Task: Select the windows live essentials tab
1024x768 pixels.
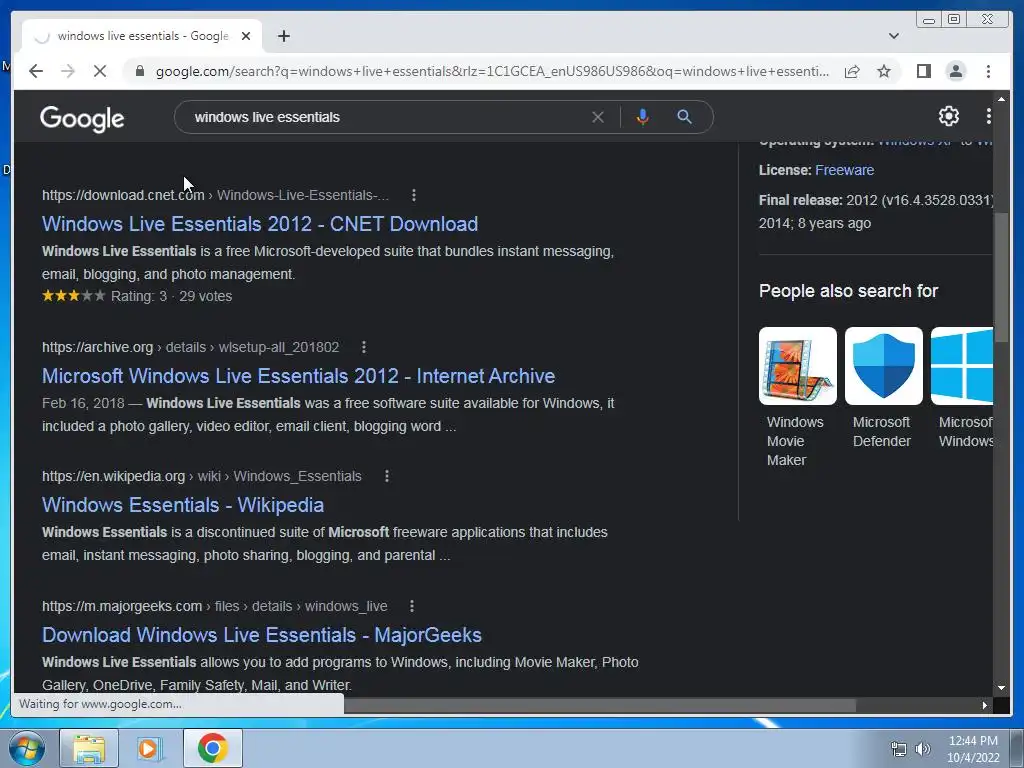Action: coord(142,36)
